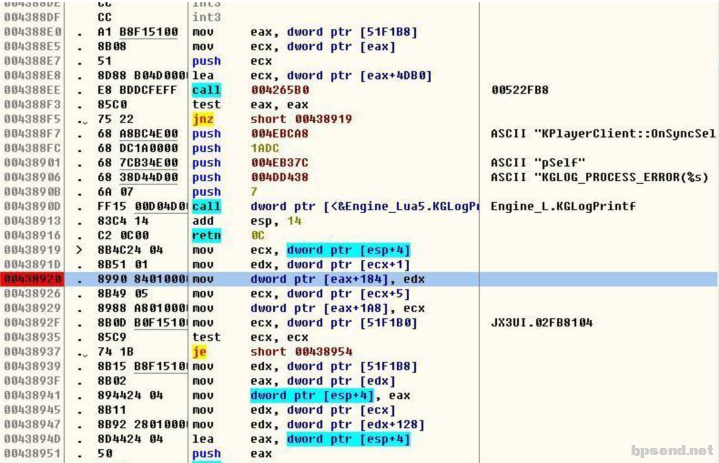Select mov dword ptr [eax+1A8], ecx
Image resolution: width=719 pixels, height=463 pixels.
pyautogui.click(x=309, y=309)
